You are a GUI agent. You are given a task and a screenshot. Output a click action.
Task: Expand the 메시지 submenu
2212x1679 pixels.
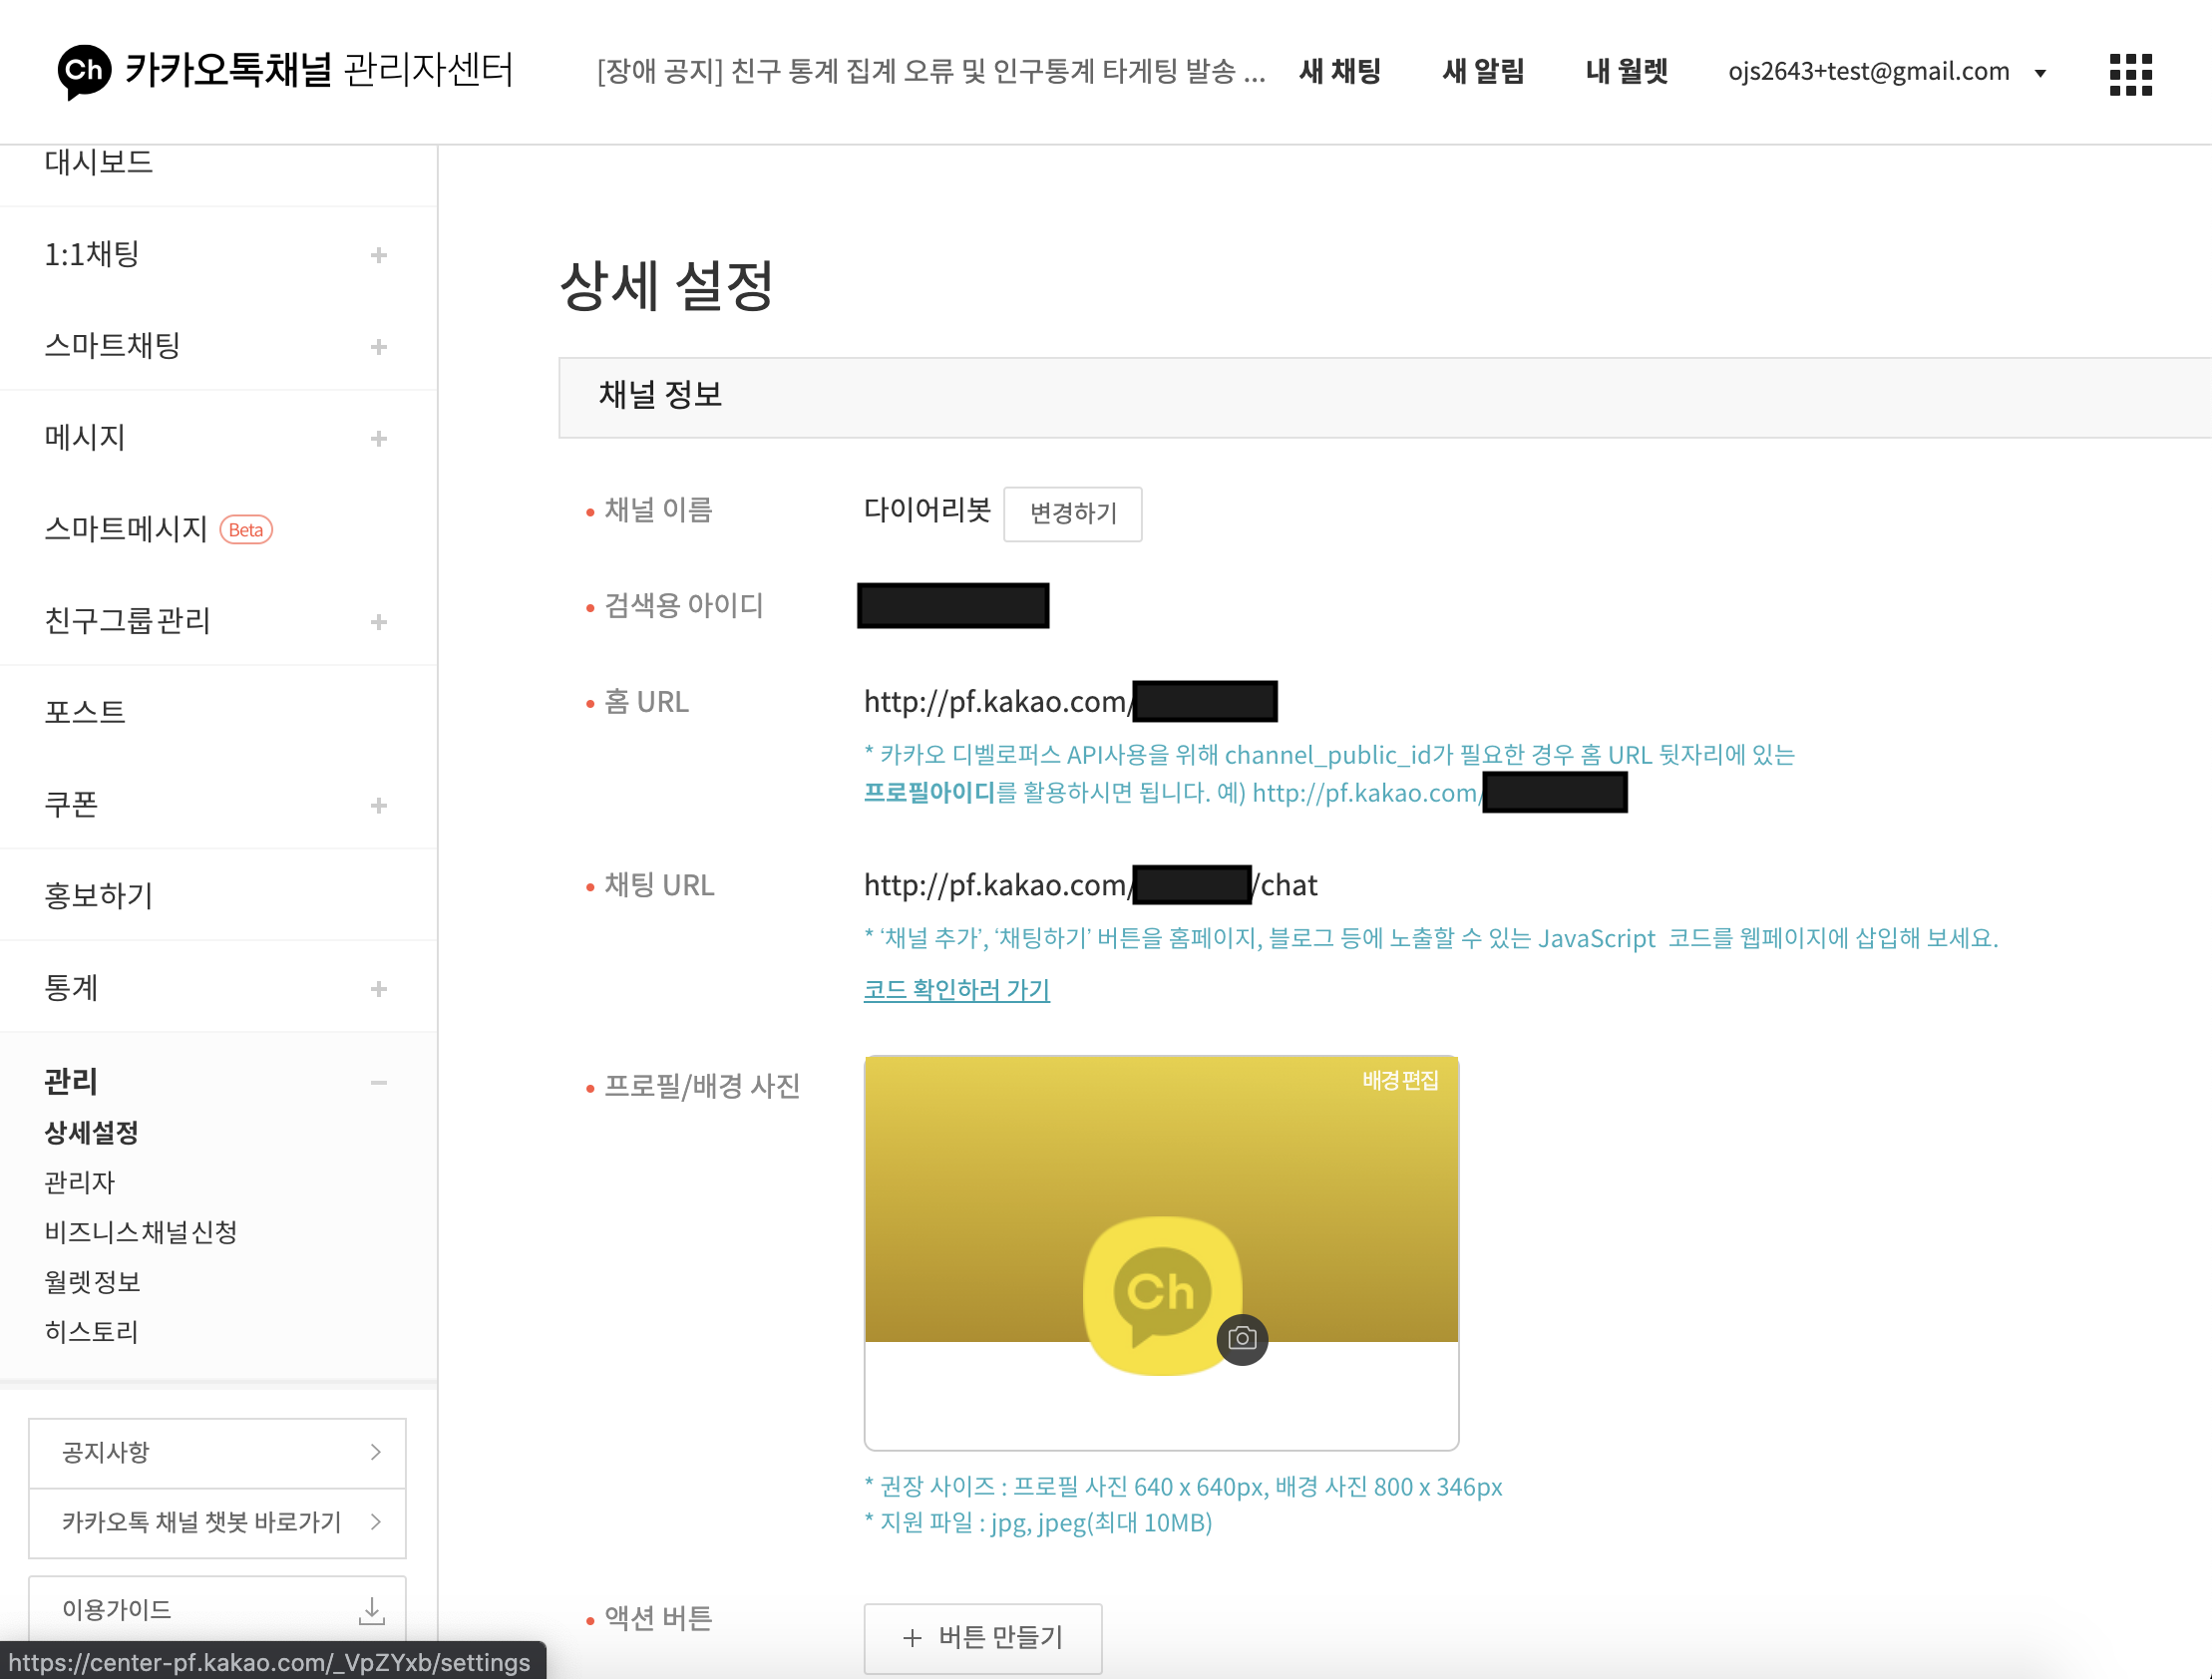click(379, 439)
